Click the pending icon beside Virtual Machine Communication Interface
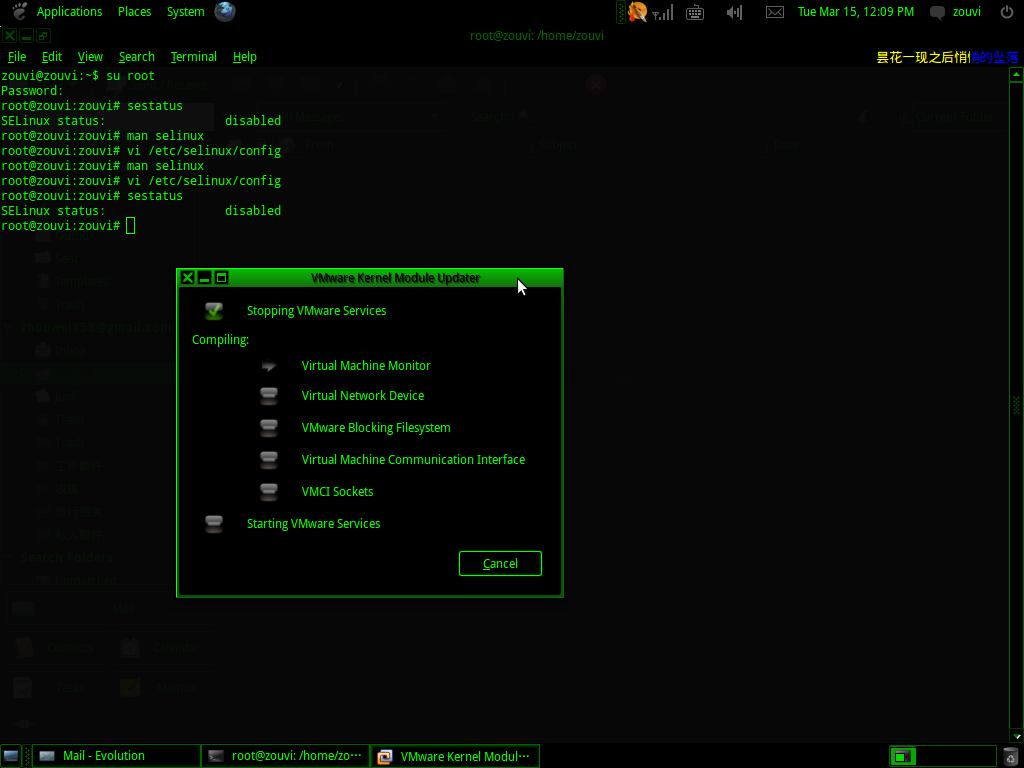1024x768 pixels. click(268, 460)
